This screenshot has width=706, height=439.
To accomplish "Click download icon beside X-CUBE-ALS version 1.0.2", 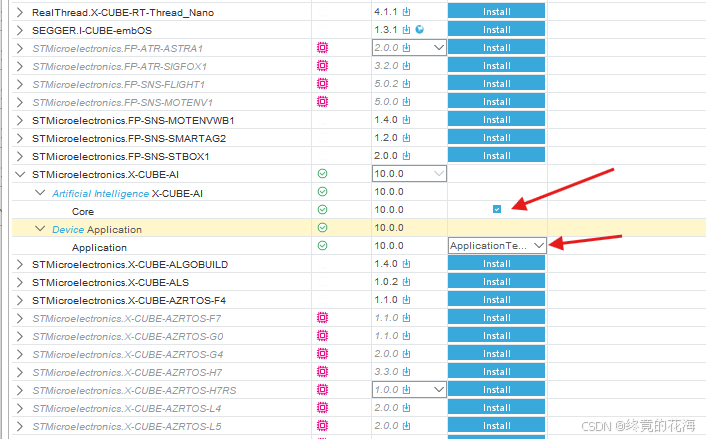I will pos(407,282).
